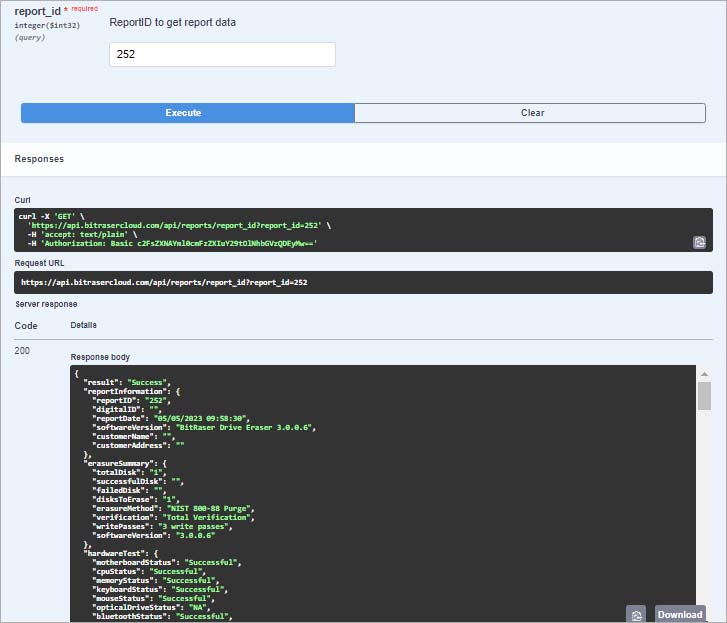
Task: Click the Details column header
Action: (83, 325)
